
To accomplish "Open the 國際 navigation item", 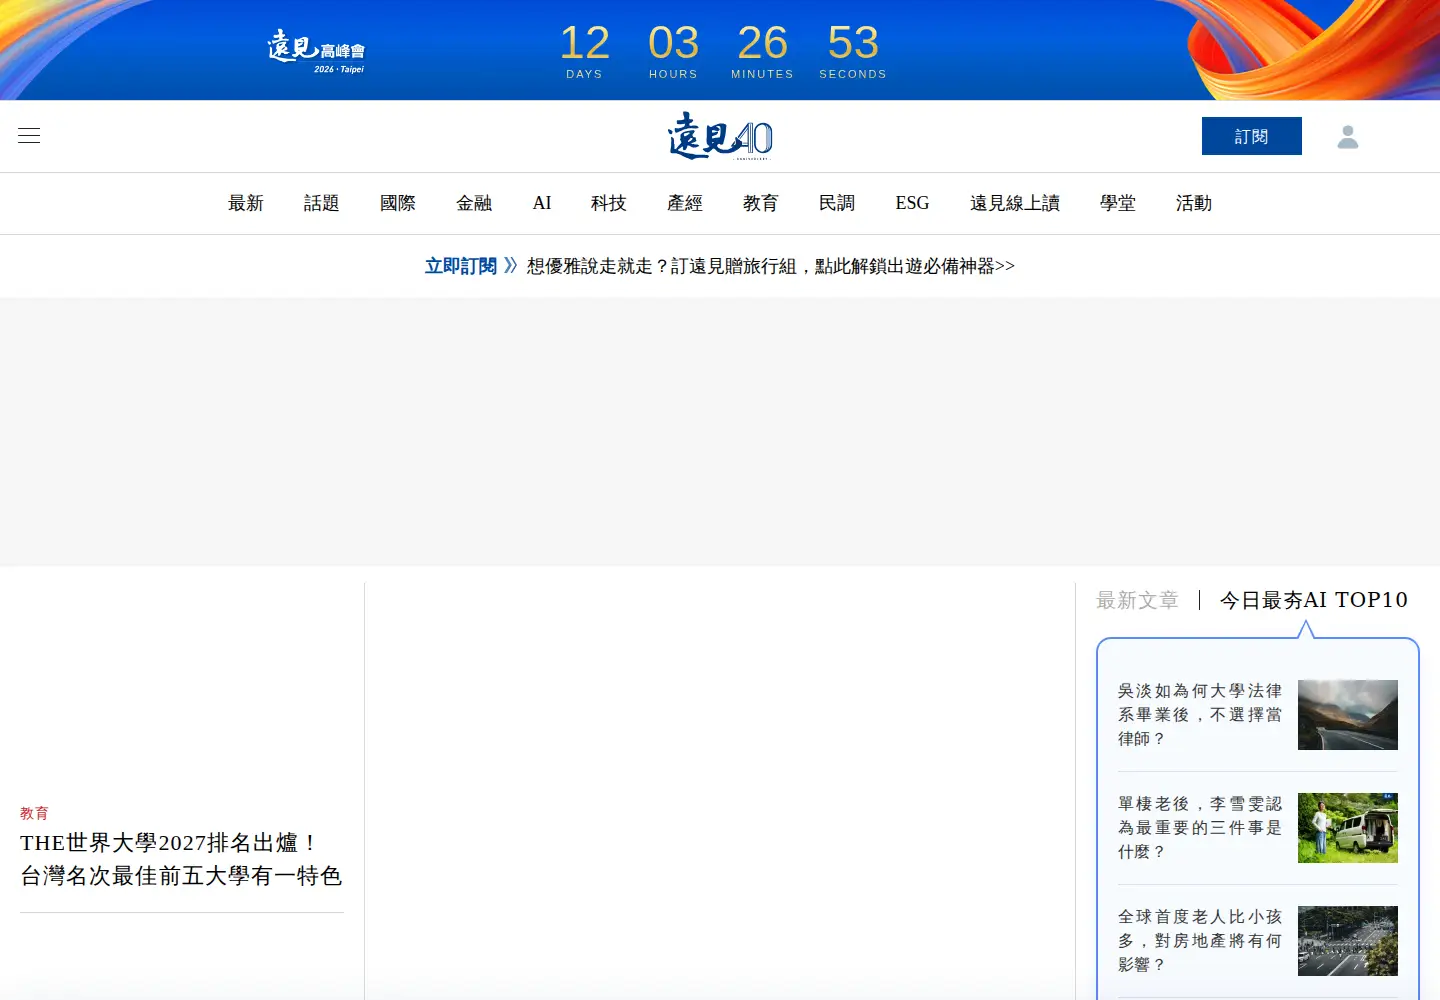I will (x=398, y=203).
